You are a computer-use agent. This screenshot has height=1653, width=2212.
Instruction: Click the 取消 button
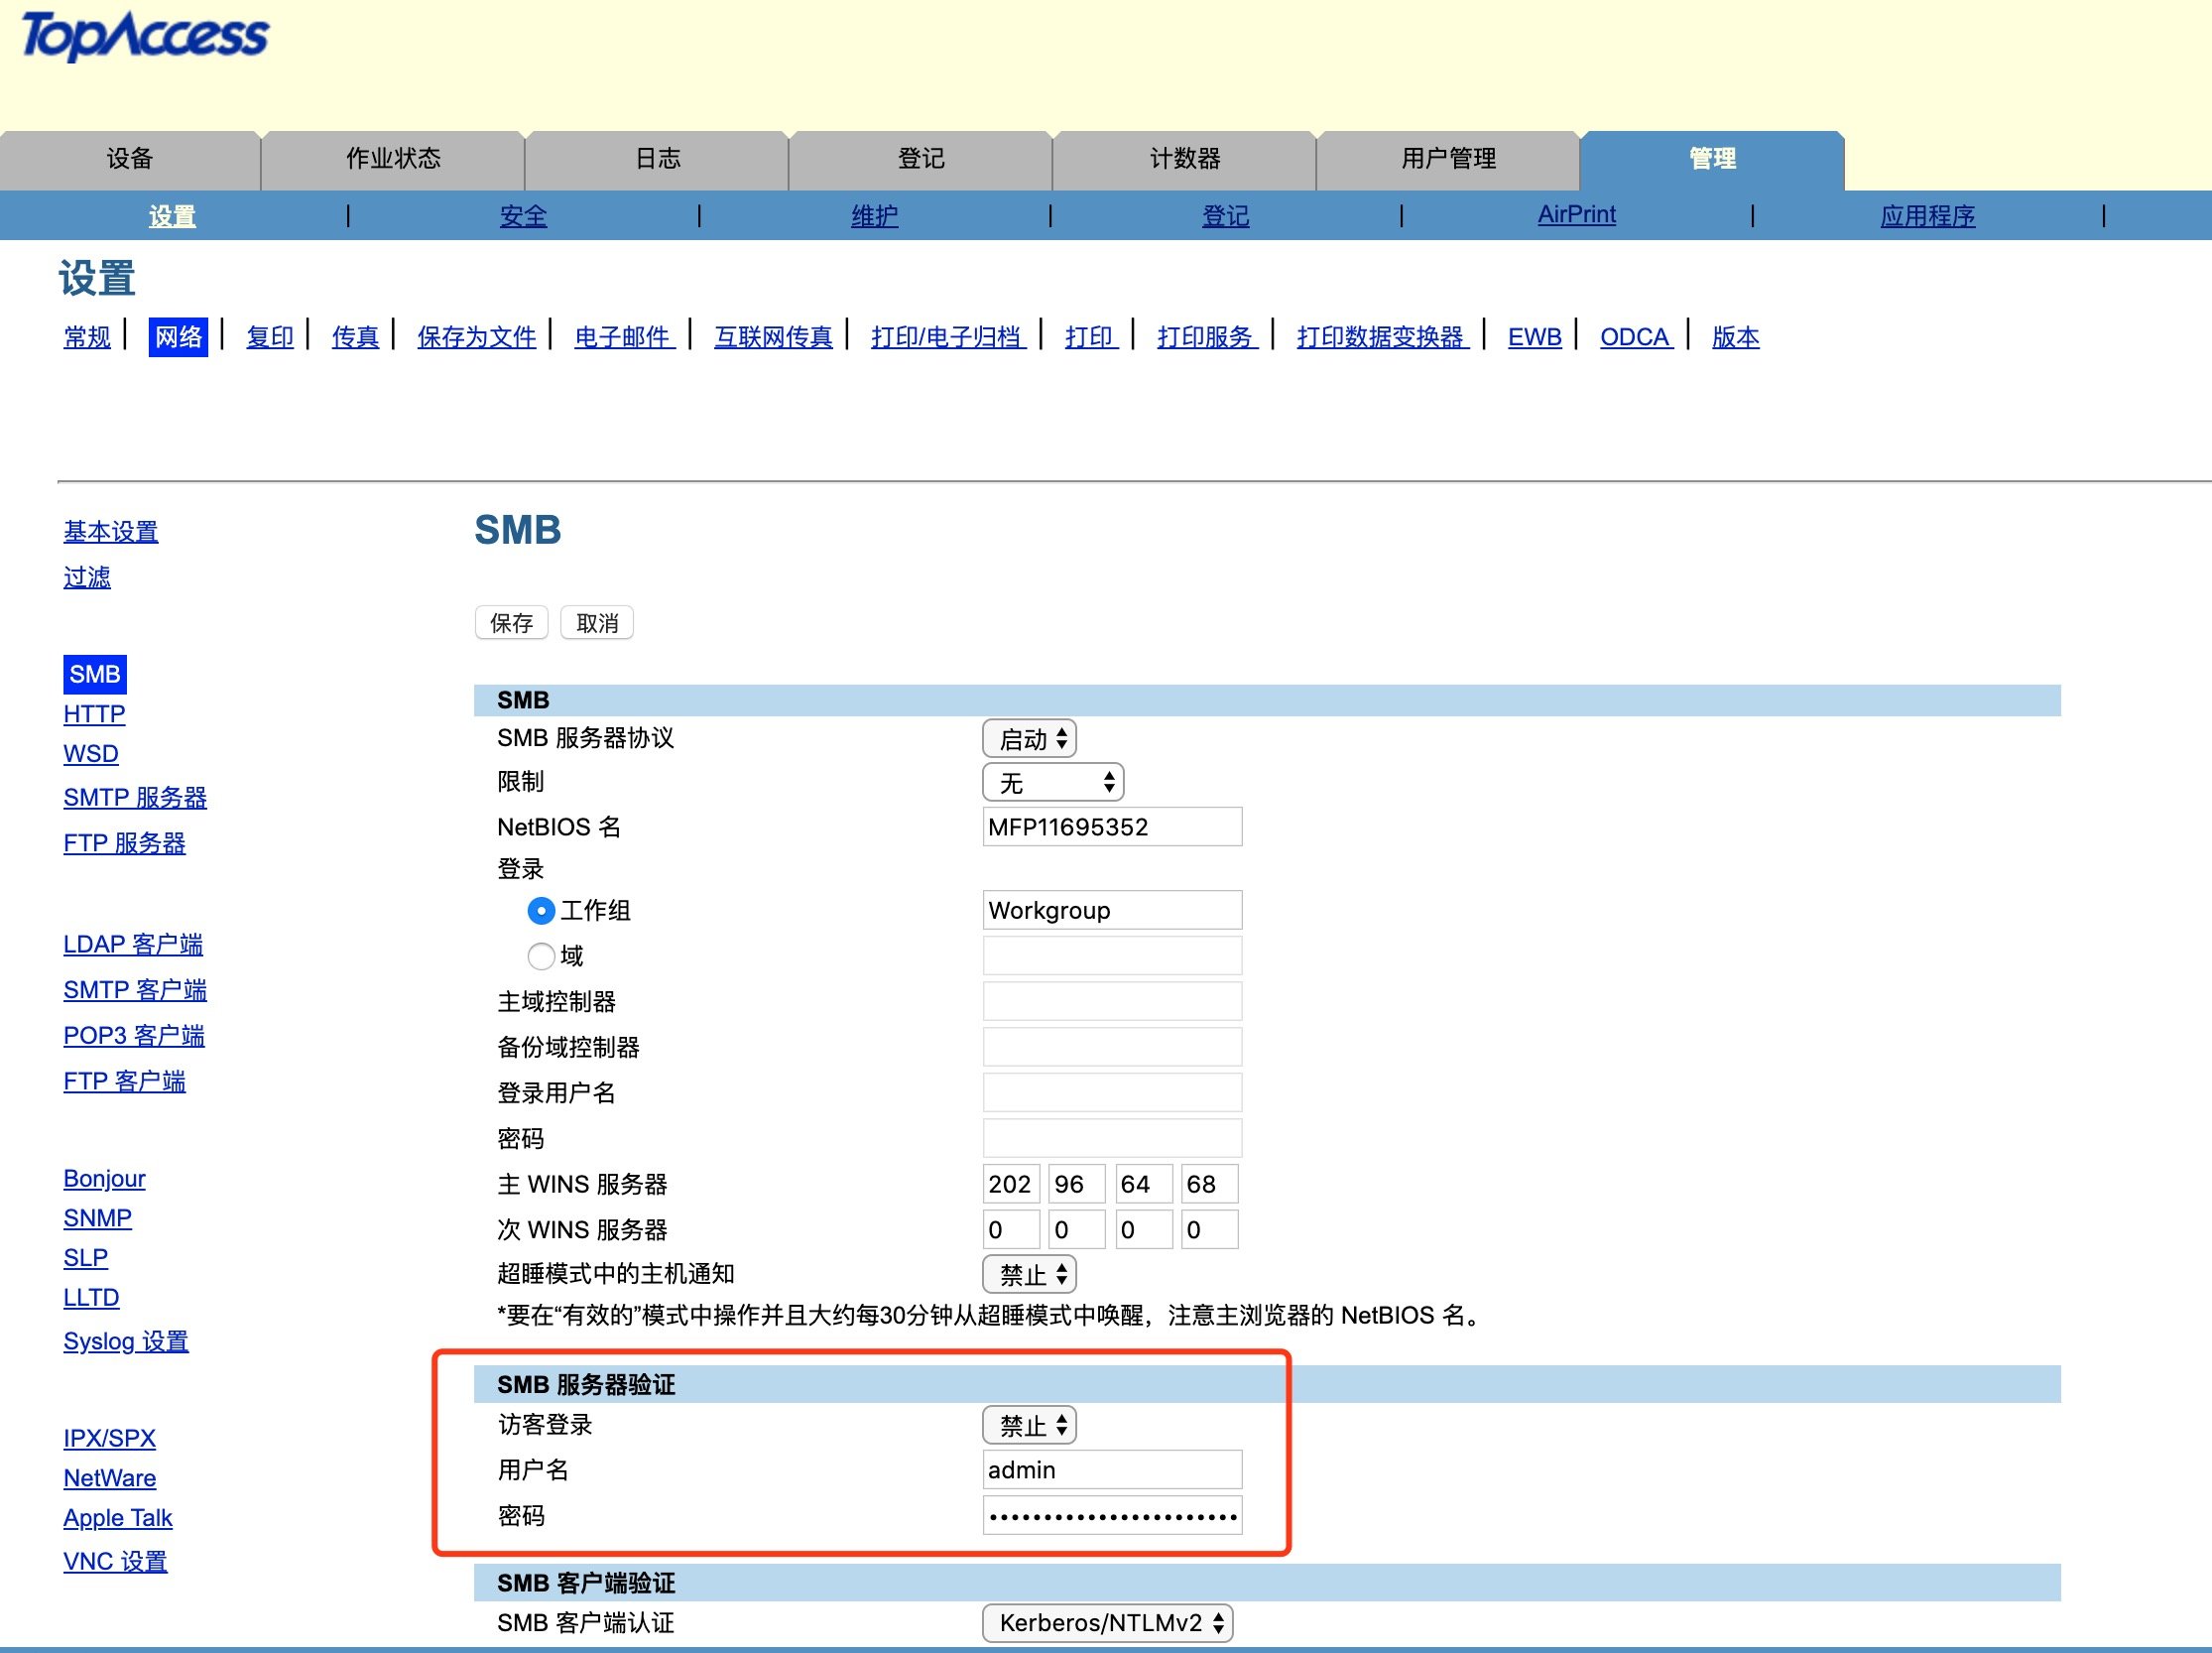pos(597,624)
